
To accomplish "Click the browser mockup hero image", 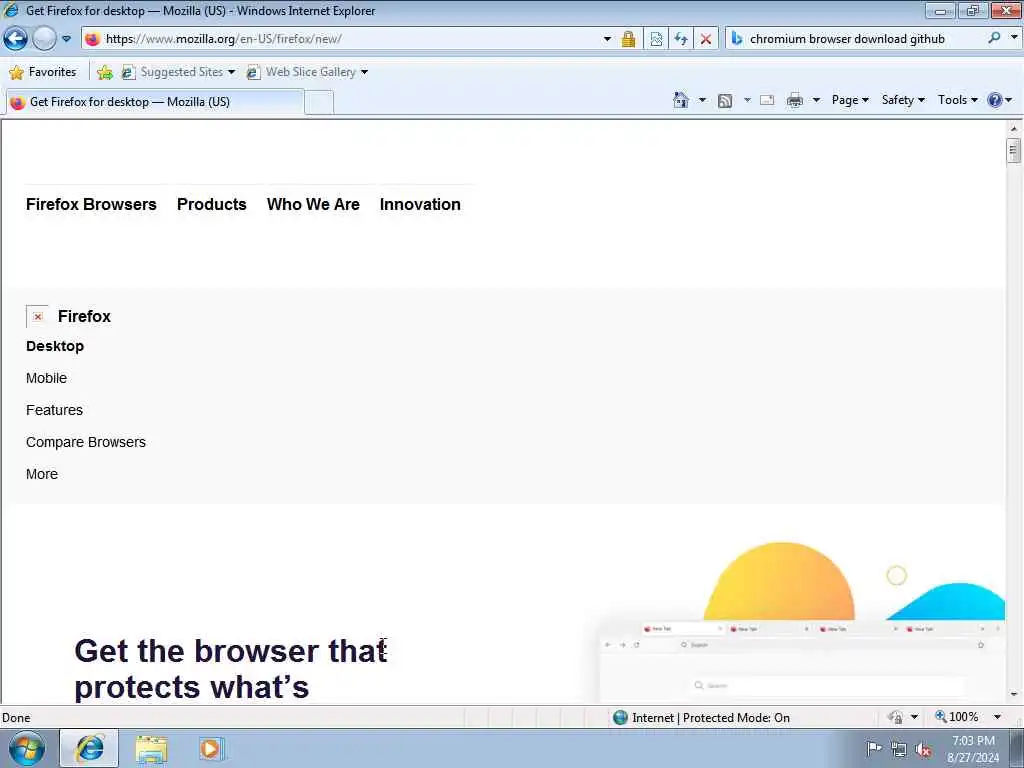I will (x=801, y=622).
